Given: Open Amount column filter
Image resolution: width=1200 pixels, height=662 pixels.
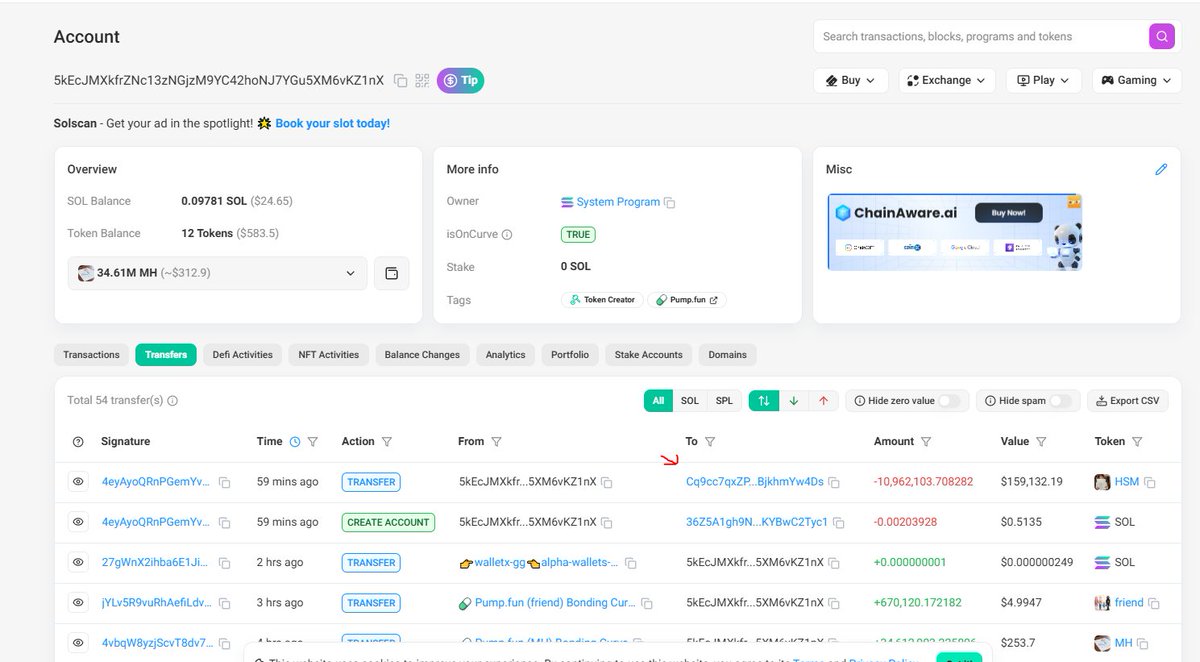Looking at the screenshot, I should (926, 442).
